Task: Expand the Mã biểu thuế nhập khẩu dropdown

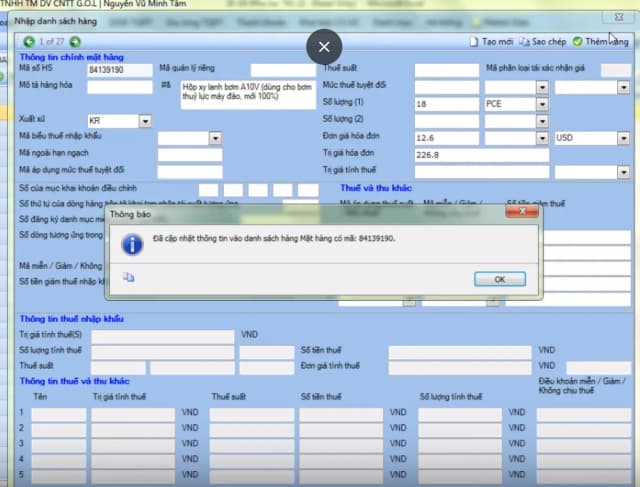Action: 215,138
